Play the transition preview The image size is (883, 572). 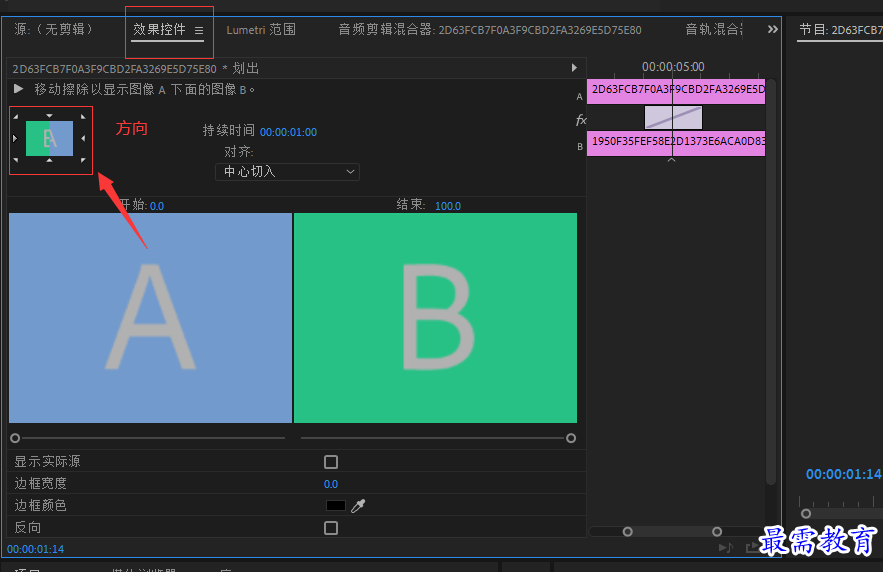tap(19, 89)
